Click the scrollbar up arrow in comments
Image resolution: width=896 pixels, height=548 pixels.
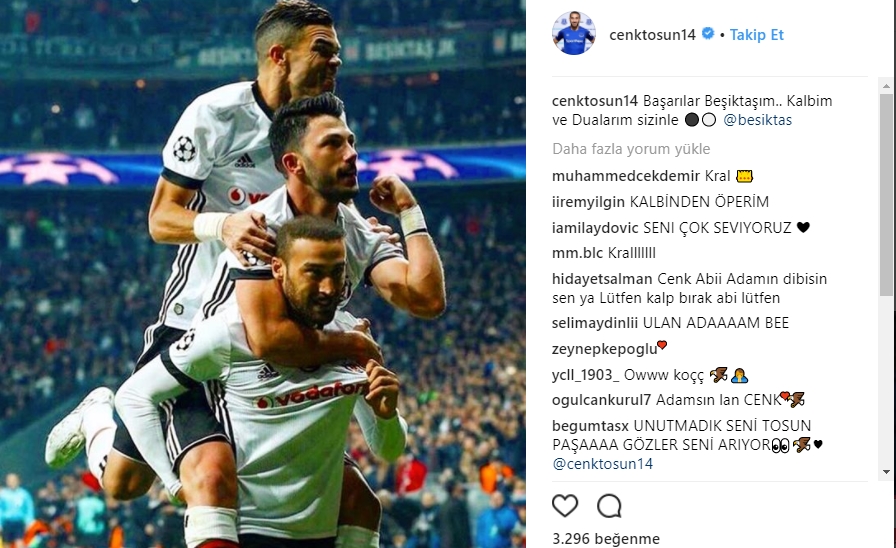click(886, 86)
